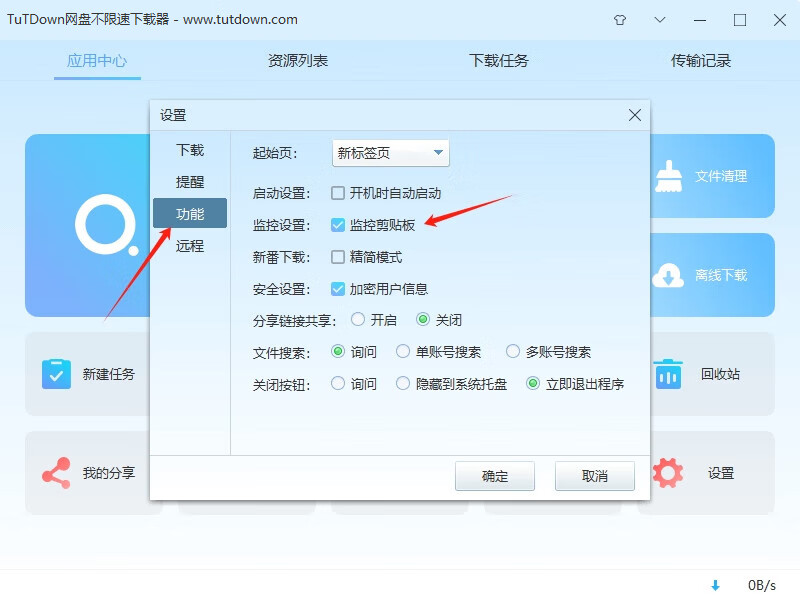The width and height of the screenshot is (800, 600).
Task: Select 询问 for 文件搜索
Action: tap(338, 352)
